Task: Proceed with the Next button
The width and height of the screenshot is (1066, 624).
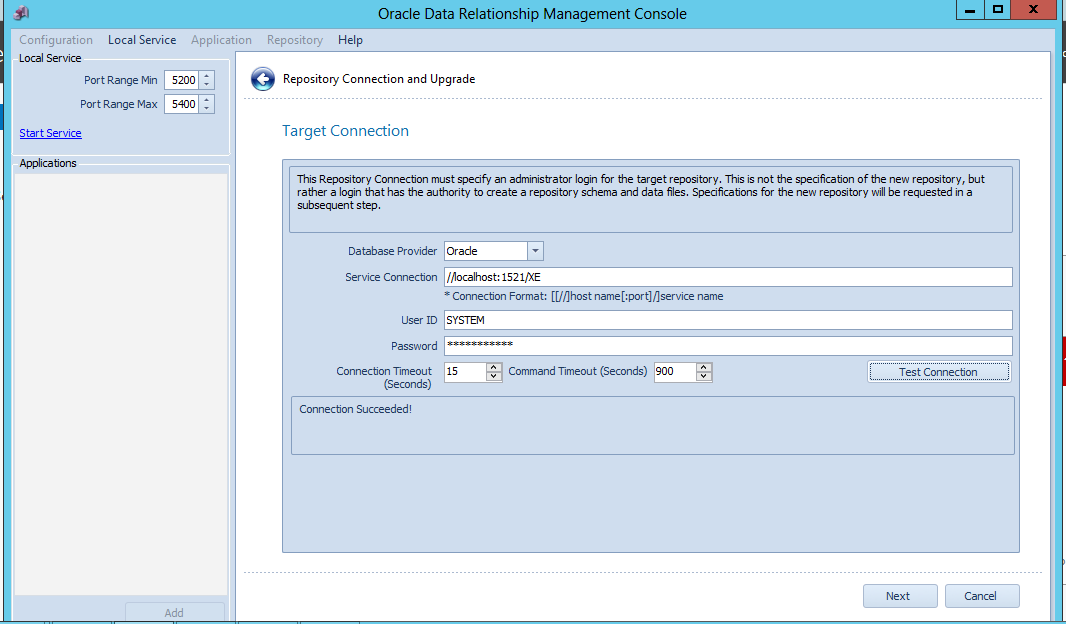Action: 900,596
